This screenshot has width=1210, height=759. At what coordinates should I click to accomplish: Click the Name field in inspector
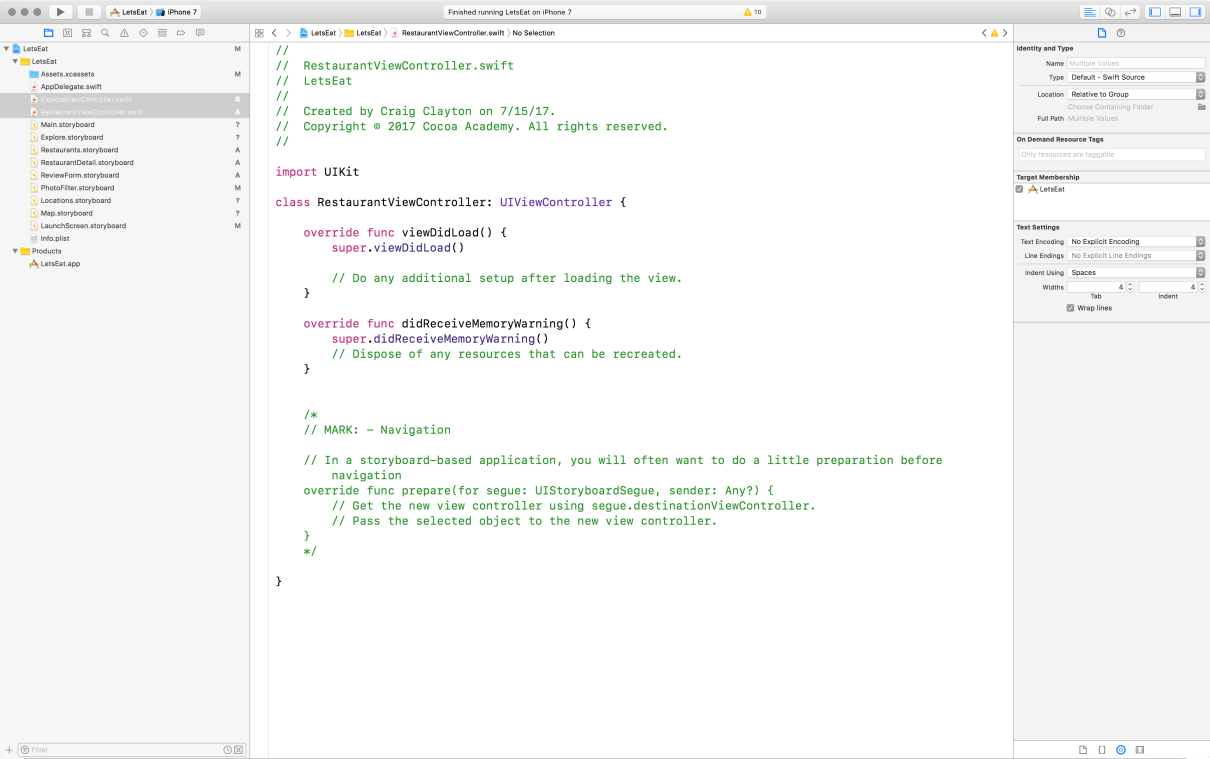pos(1135,63)
